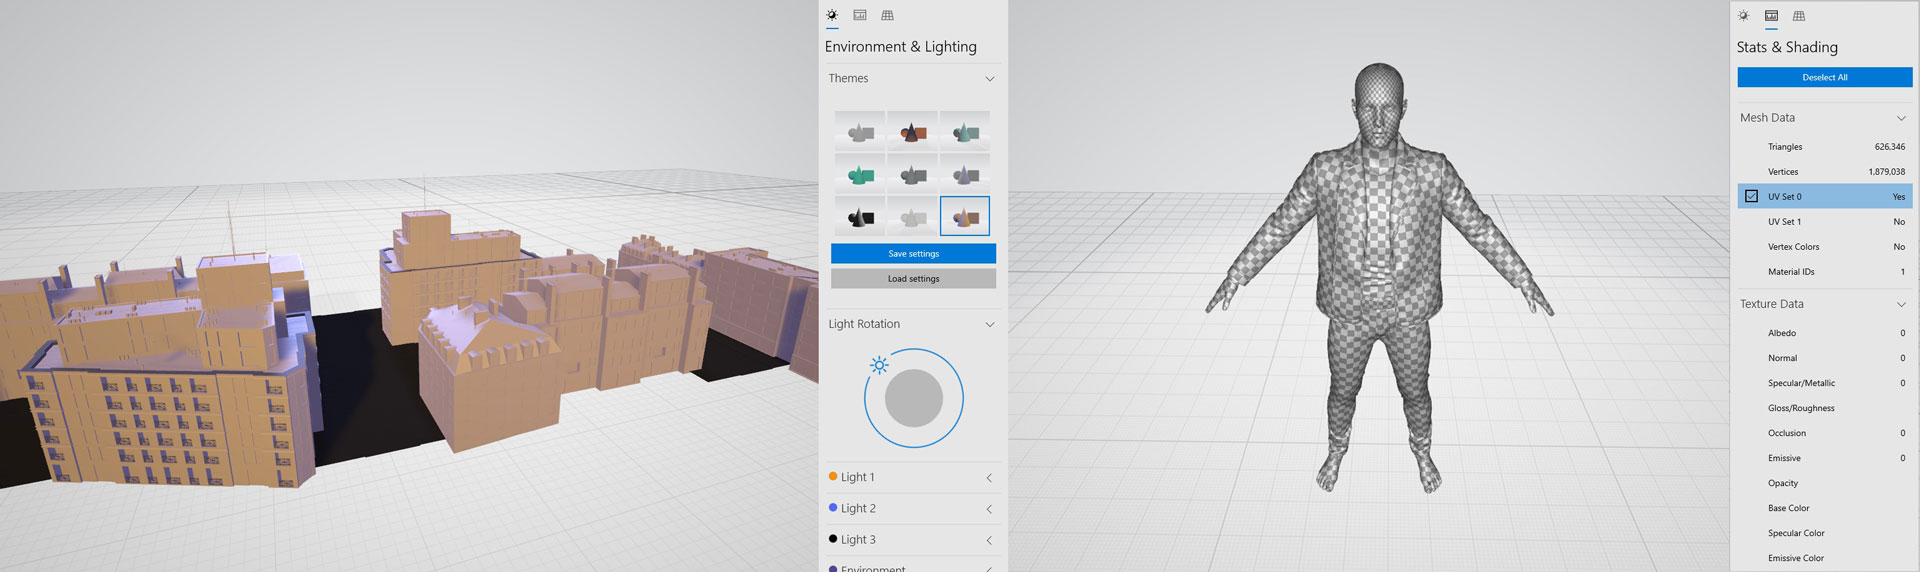
Task: Collapse the Light Rotation section
Action: point(989,325)
